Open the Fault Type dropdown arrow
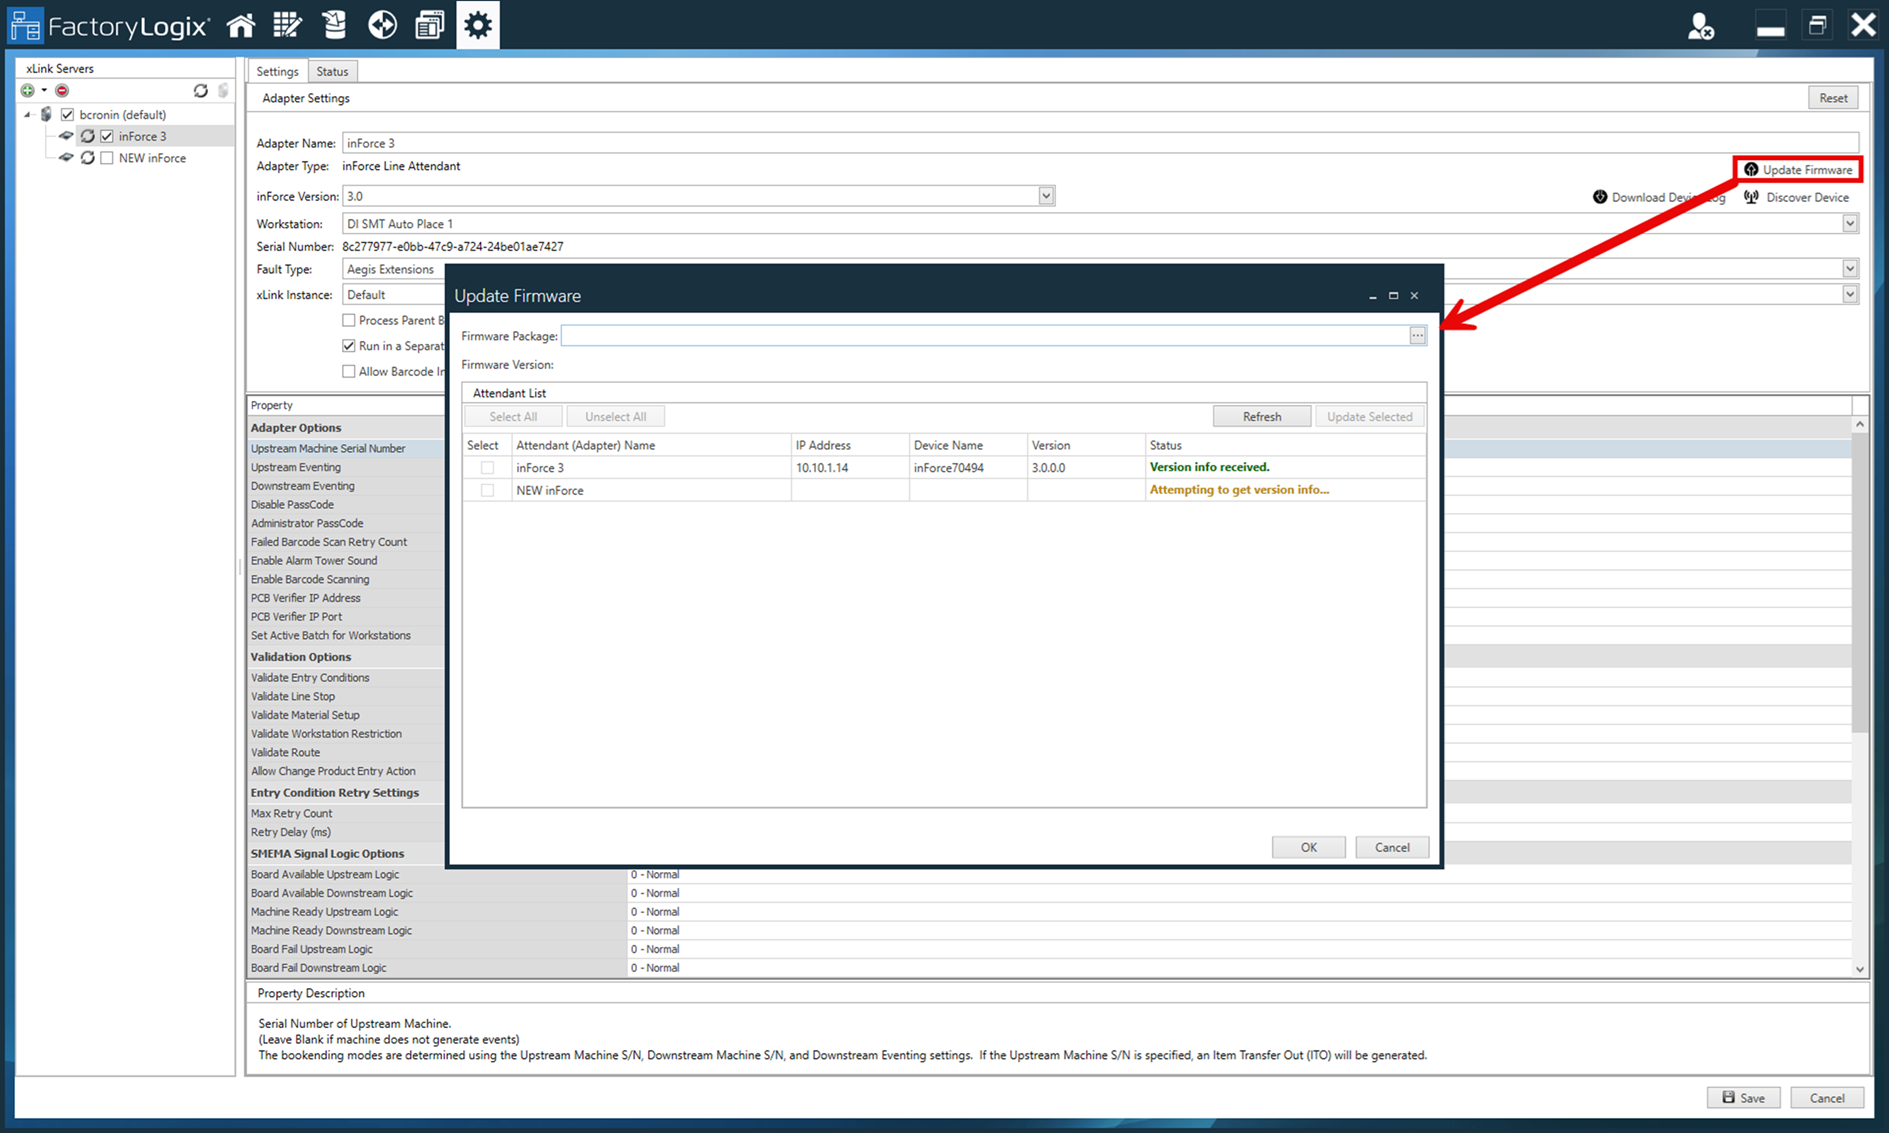 pos(1850,269)
